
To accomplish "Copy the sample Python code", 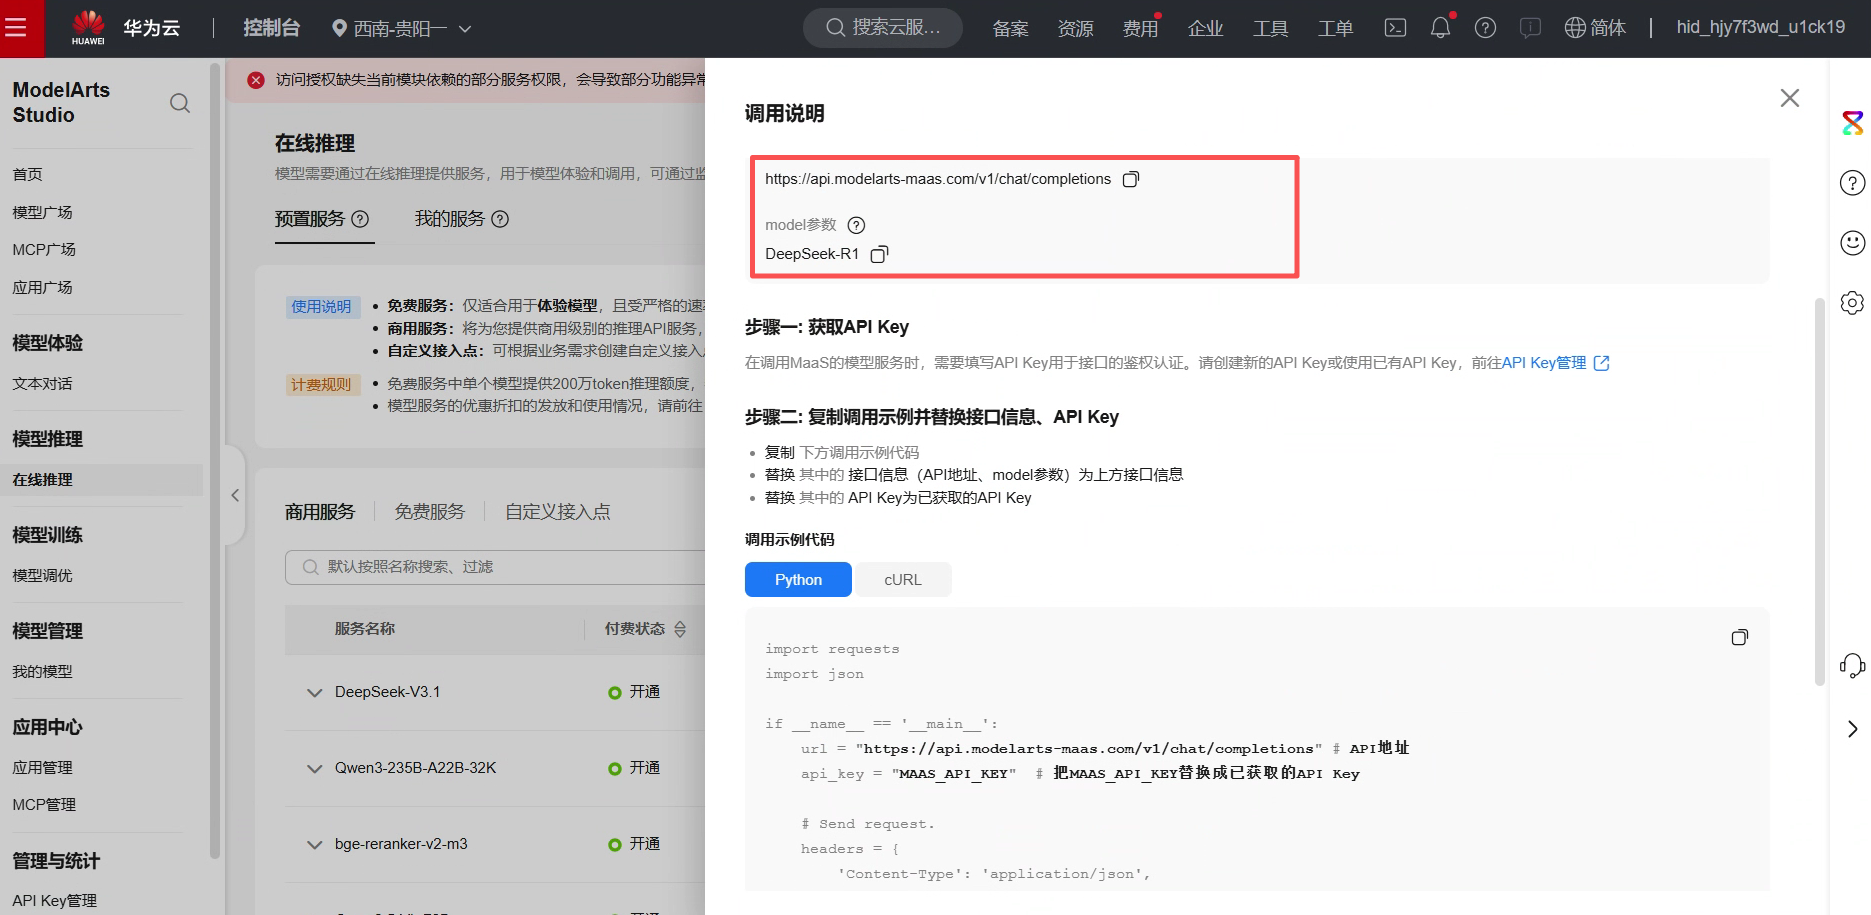I will click(1740, 637).
